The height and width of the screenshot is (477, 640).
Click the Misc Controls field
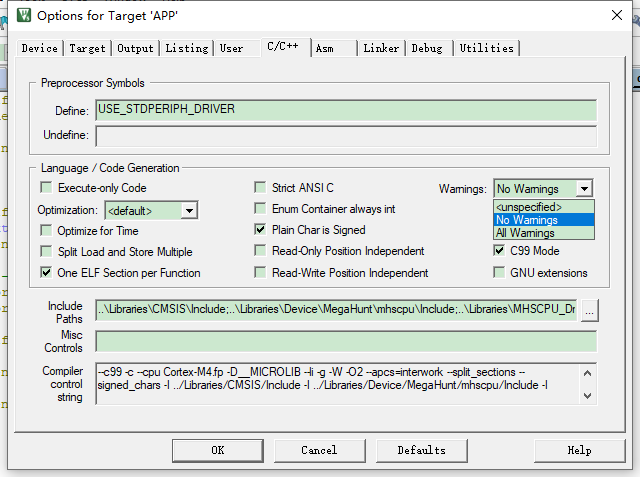(x=346, y=342)
